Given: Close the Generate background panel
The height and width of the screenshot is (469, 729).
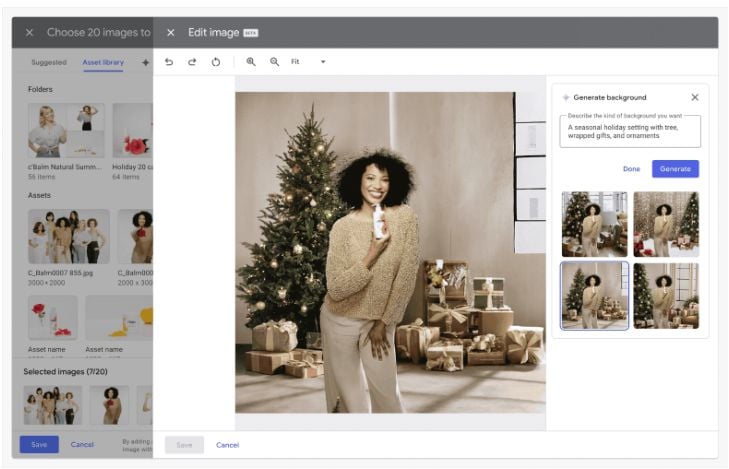Looking at the screenshot, I should [695, 97].
